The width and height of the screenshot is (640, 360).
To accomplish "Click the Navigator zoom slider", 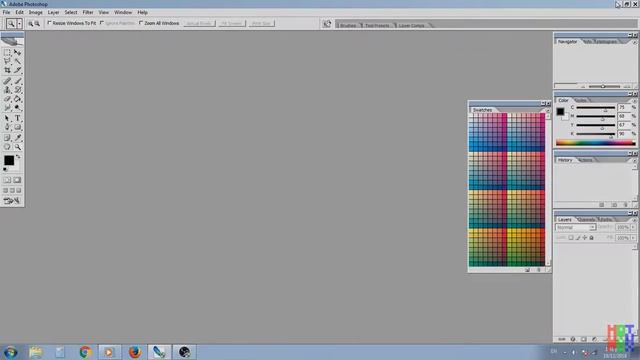I will click(604, 86).
